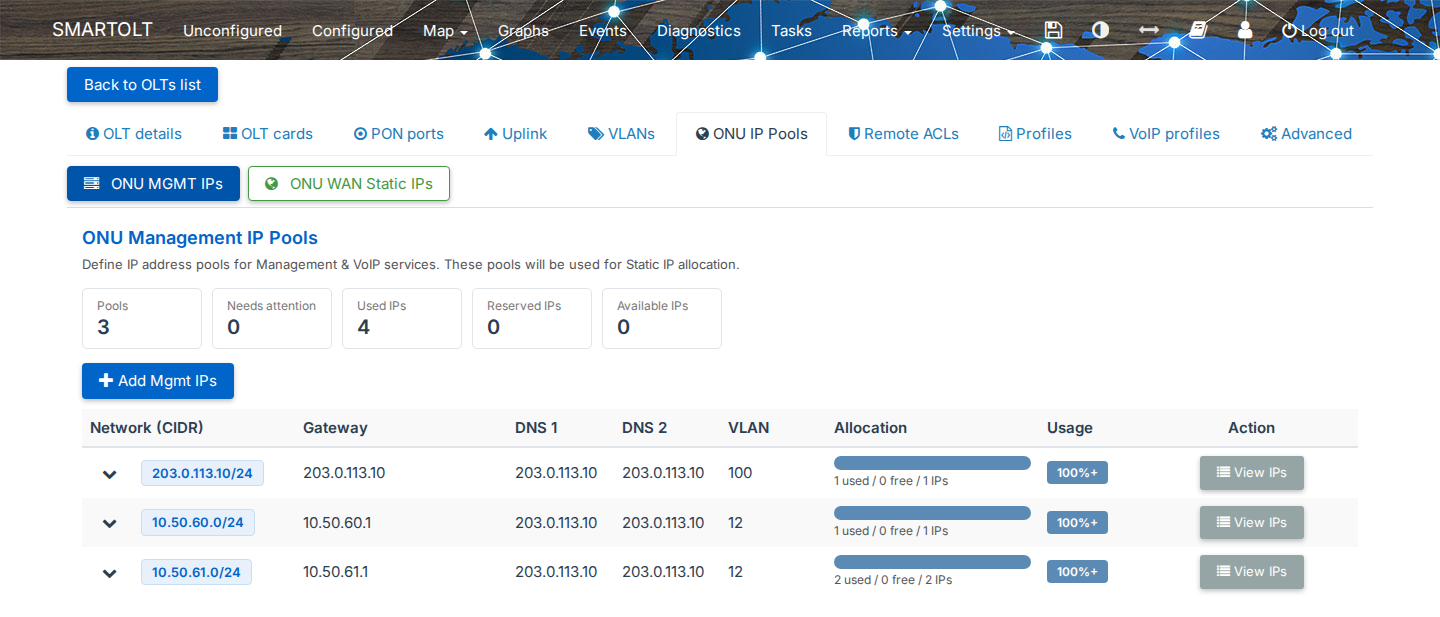The width and height of the screenshot is (1440, 617).
Task: Open the SMARTOLT home logo
Action: tap(102, 29)
